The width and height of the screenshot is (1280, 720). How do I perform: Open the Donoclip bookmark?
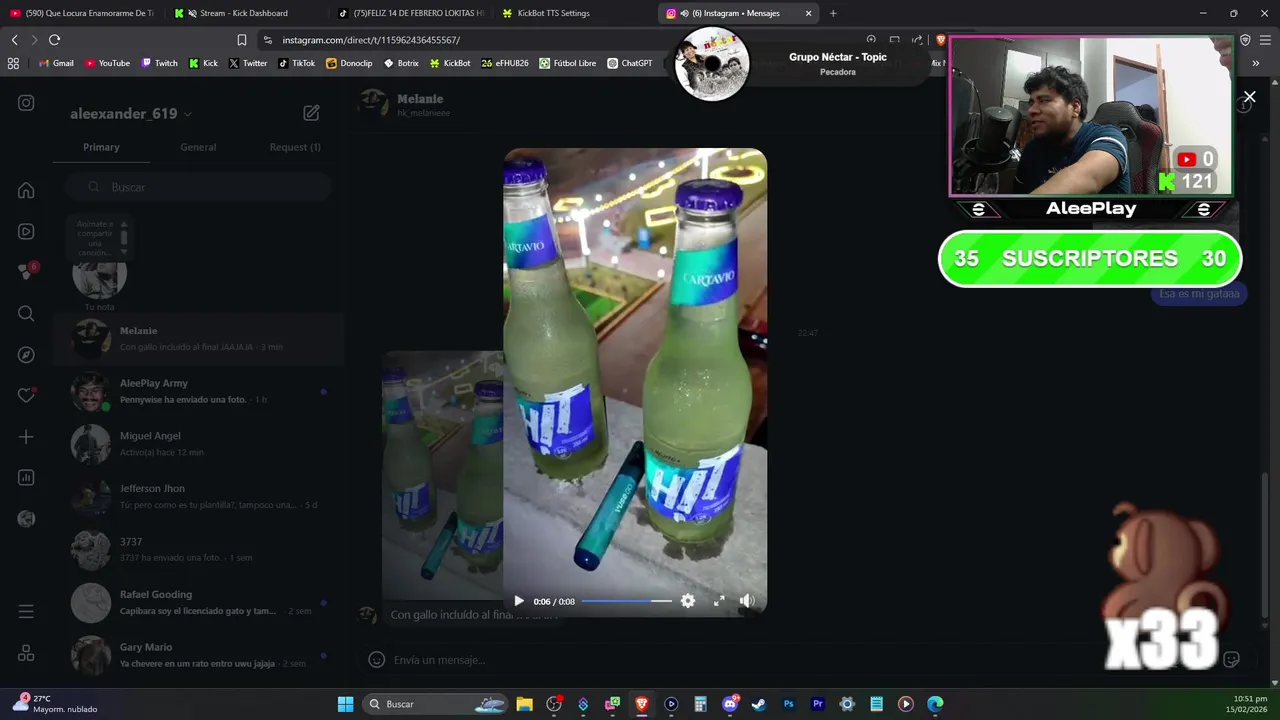pos(349,63)
